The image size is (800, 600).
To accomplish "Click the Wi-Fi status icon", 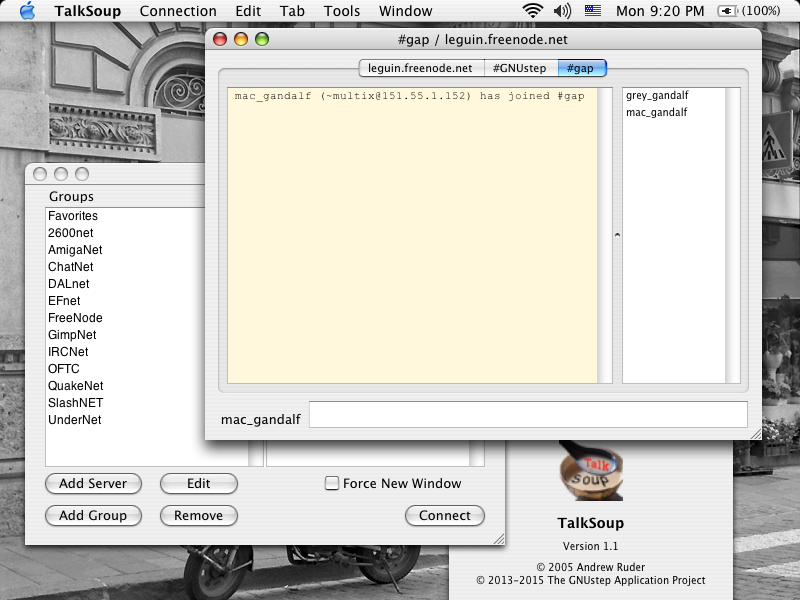I will point(533,11).
